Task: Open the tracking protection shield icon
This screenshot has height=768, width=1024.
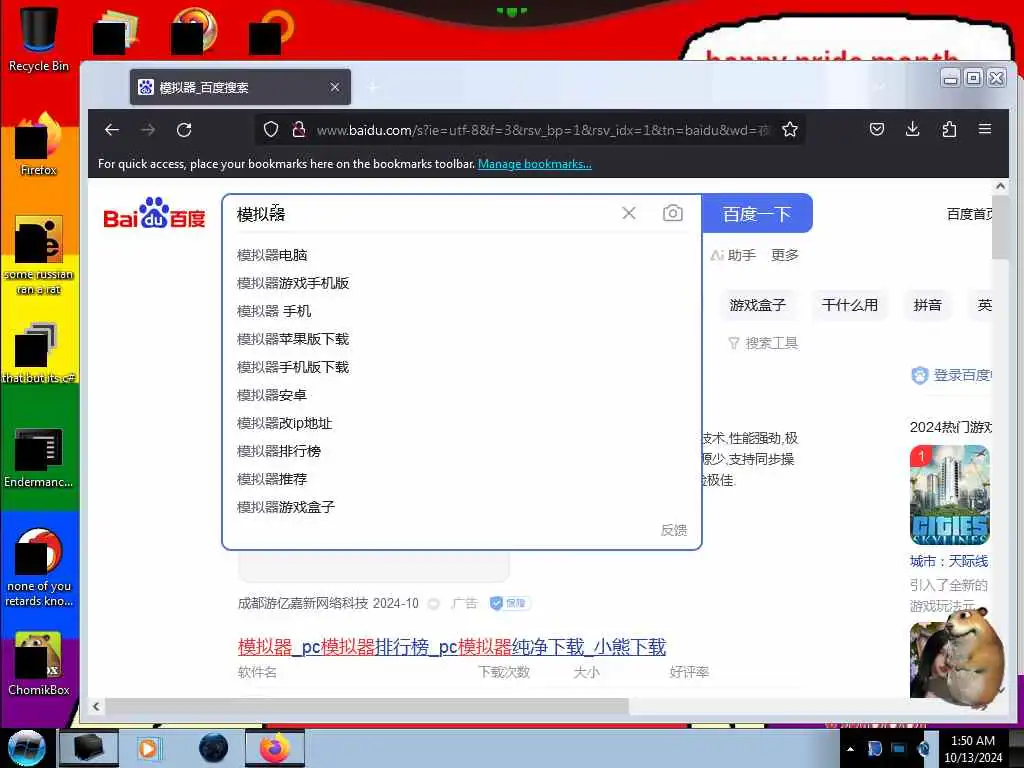Action: [271, 130]
